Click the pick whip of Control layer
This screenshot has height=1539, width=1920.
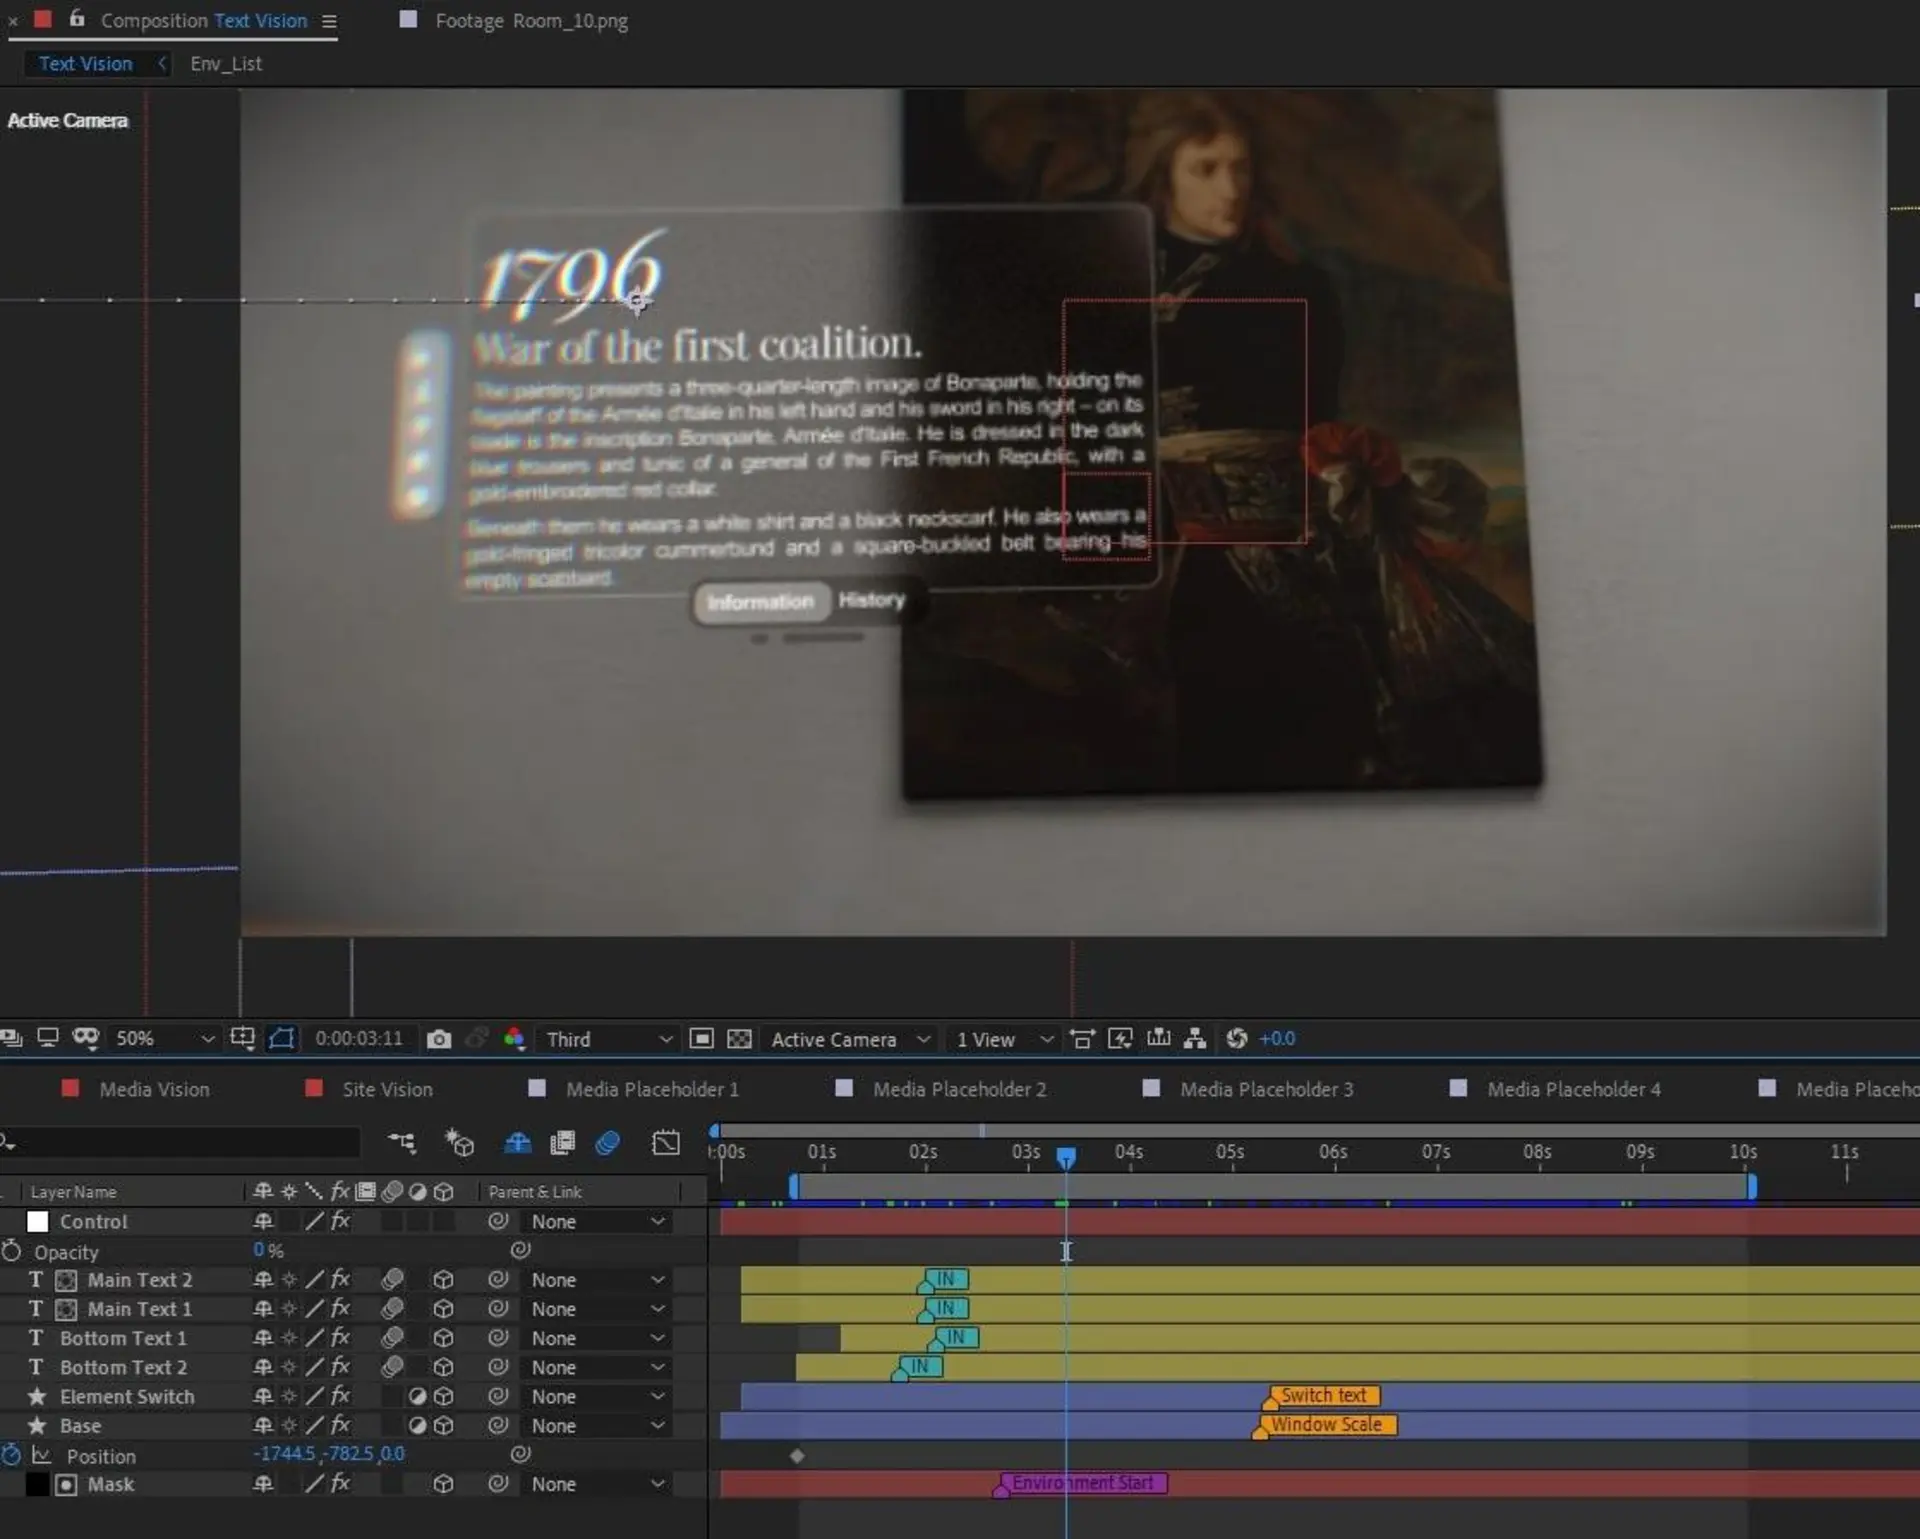click(498, 1221)
